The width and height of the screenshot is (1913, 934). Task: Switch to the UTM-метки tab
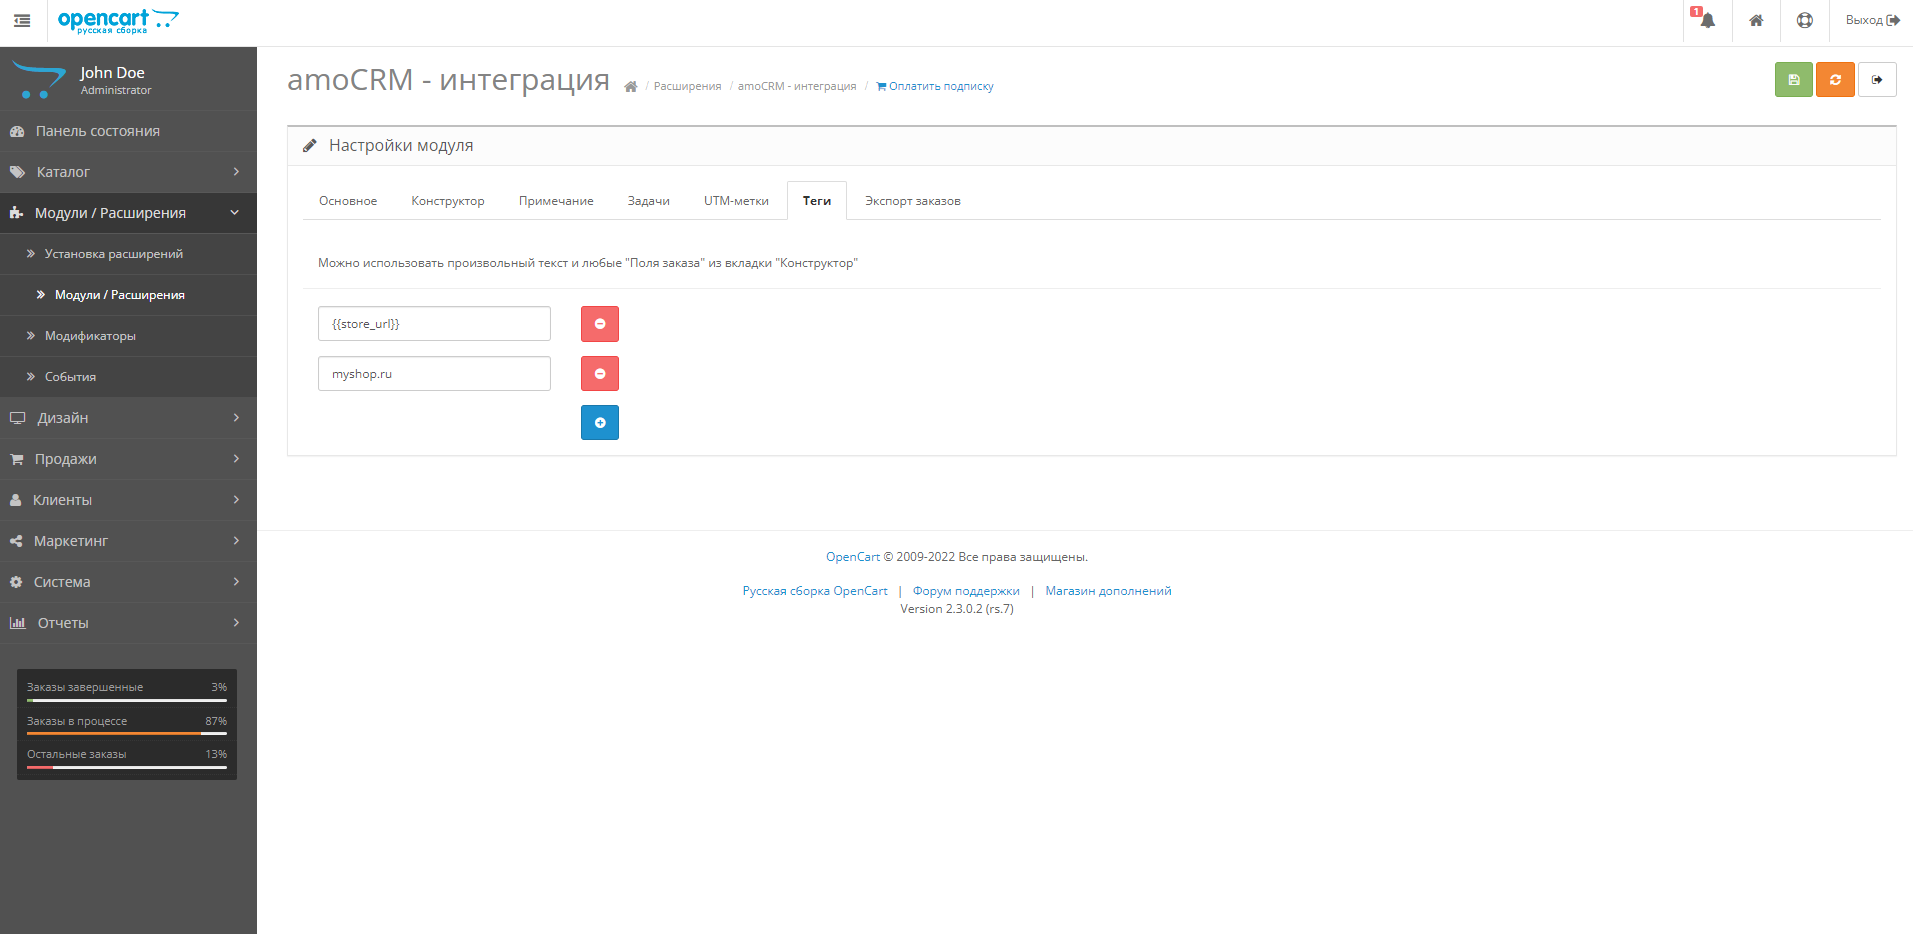736,200
